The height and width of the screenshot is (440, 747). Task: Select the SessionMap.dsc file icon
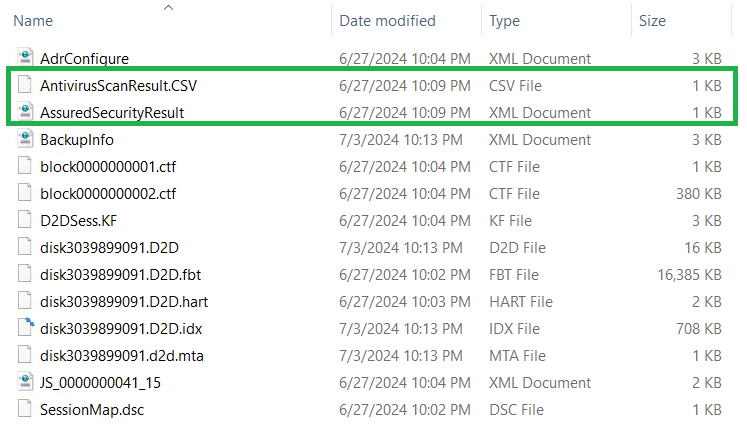click(x=24, y=408)
